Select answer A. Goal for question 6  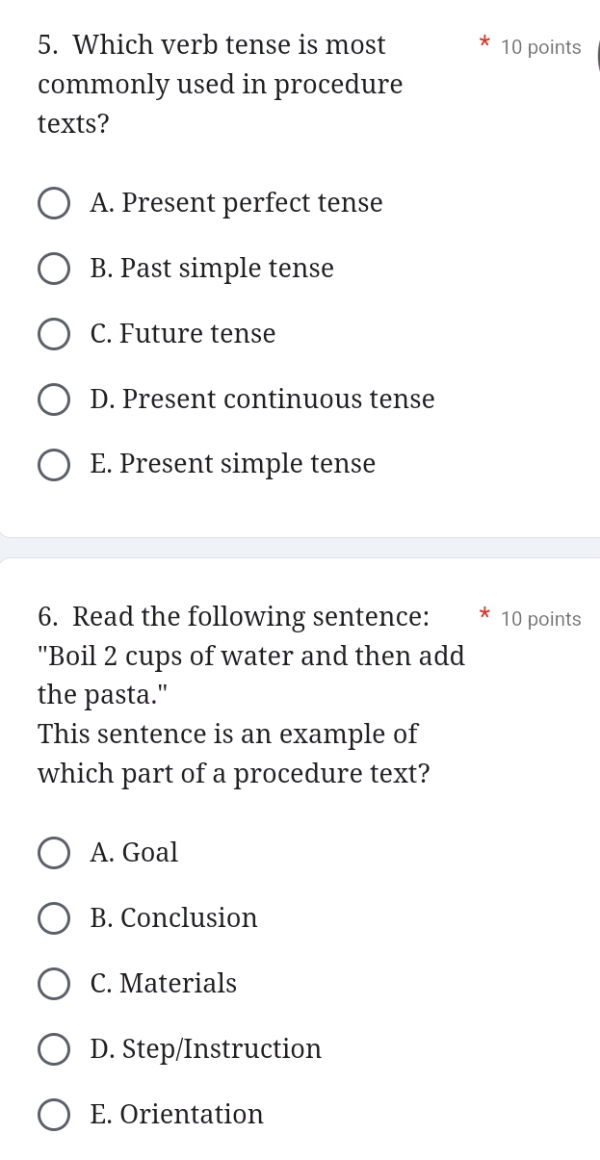55,853
